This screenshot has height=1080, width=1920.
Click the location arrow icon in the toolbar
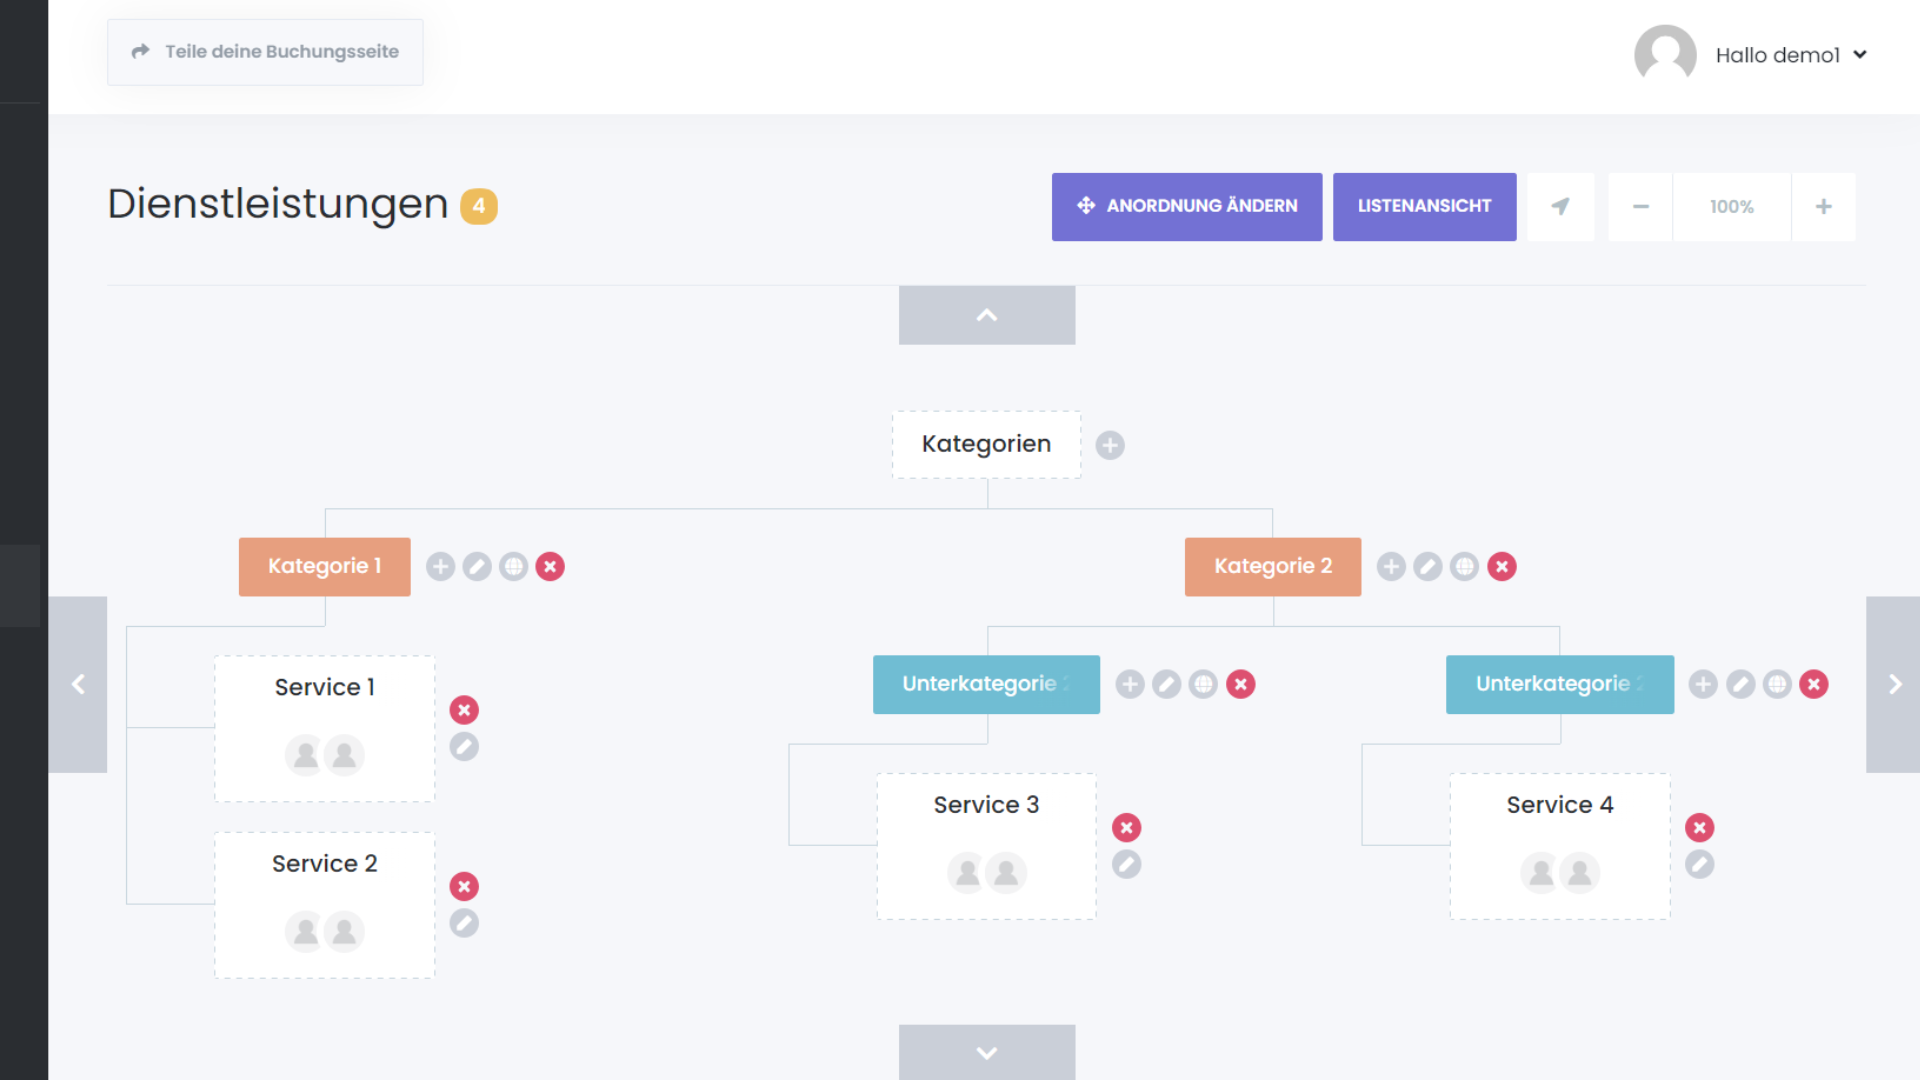1560,207
